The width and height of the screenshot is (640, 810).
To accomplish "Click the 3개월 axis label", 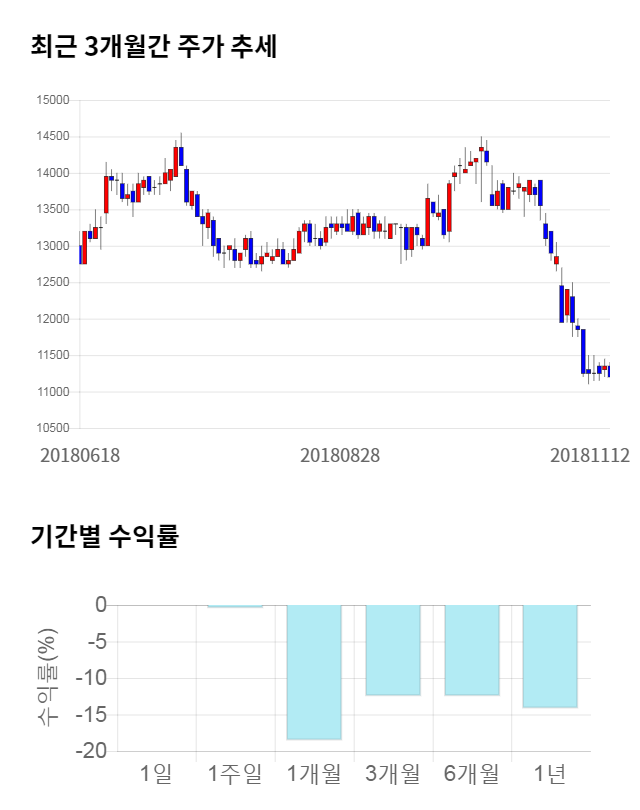I will click(393, 773).
